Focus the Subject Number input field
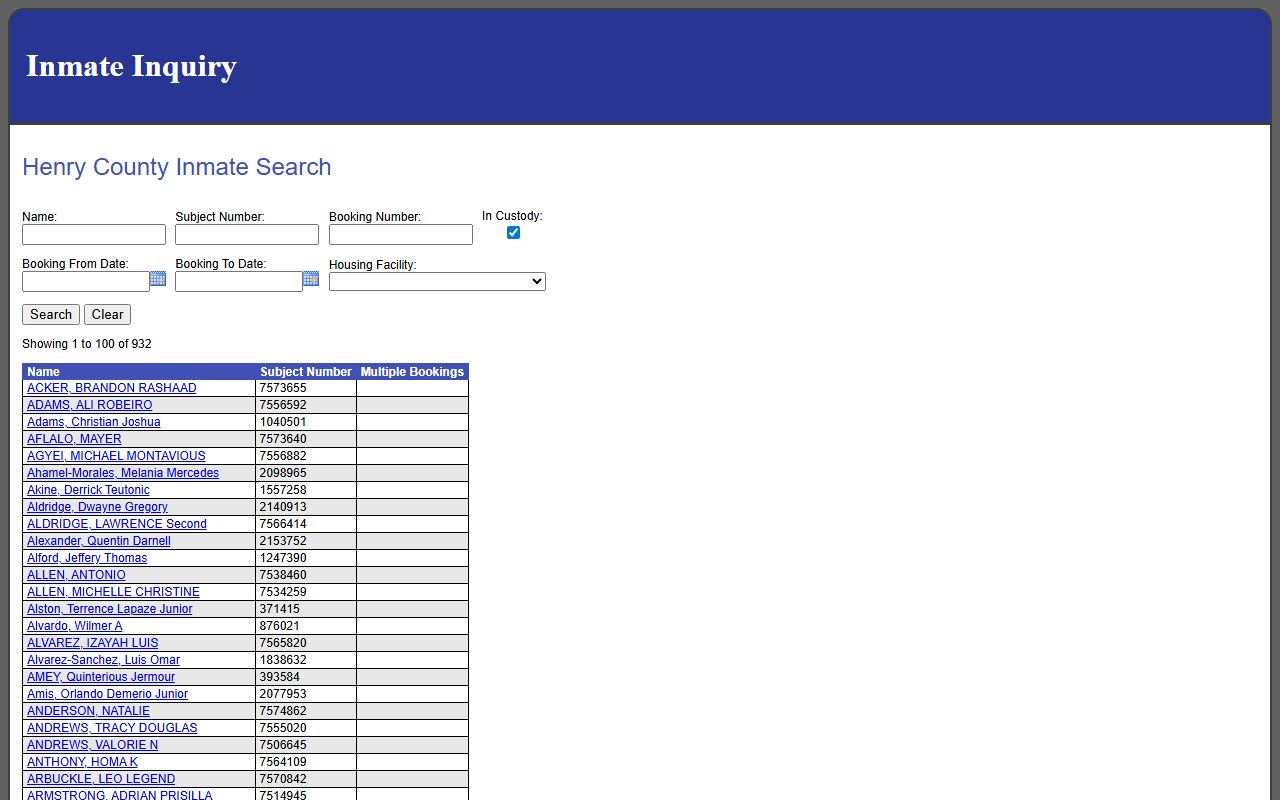 [247, 234]
